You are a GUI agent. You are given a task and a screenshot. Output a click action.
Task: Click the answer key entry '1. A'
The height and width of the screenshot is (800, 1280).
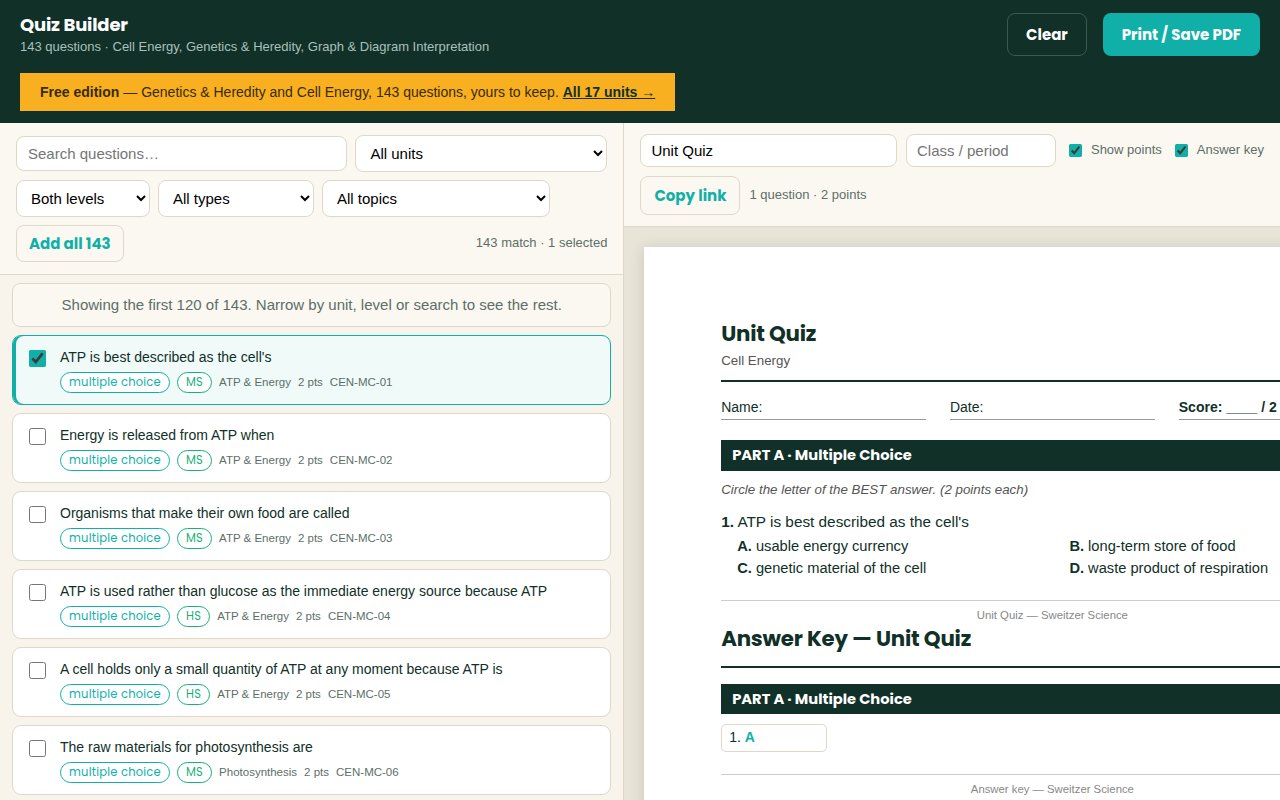[774, 738]
